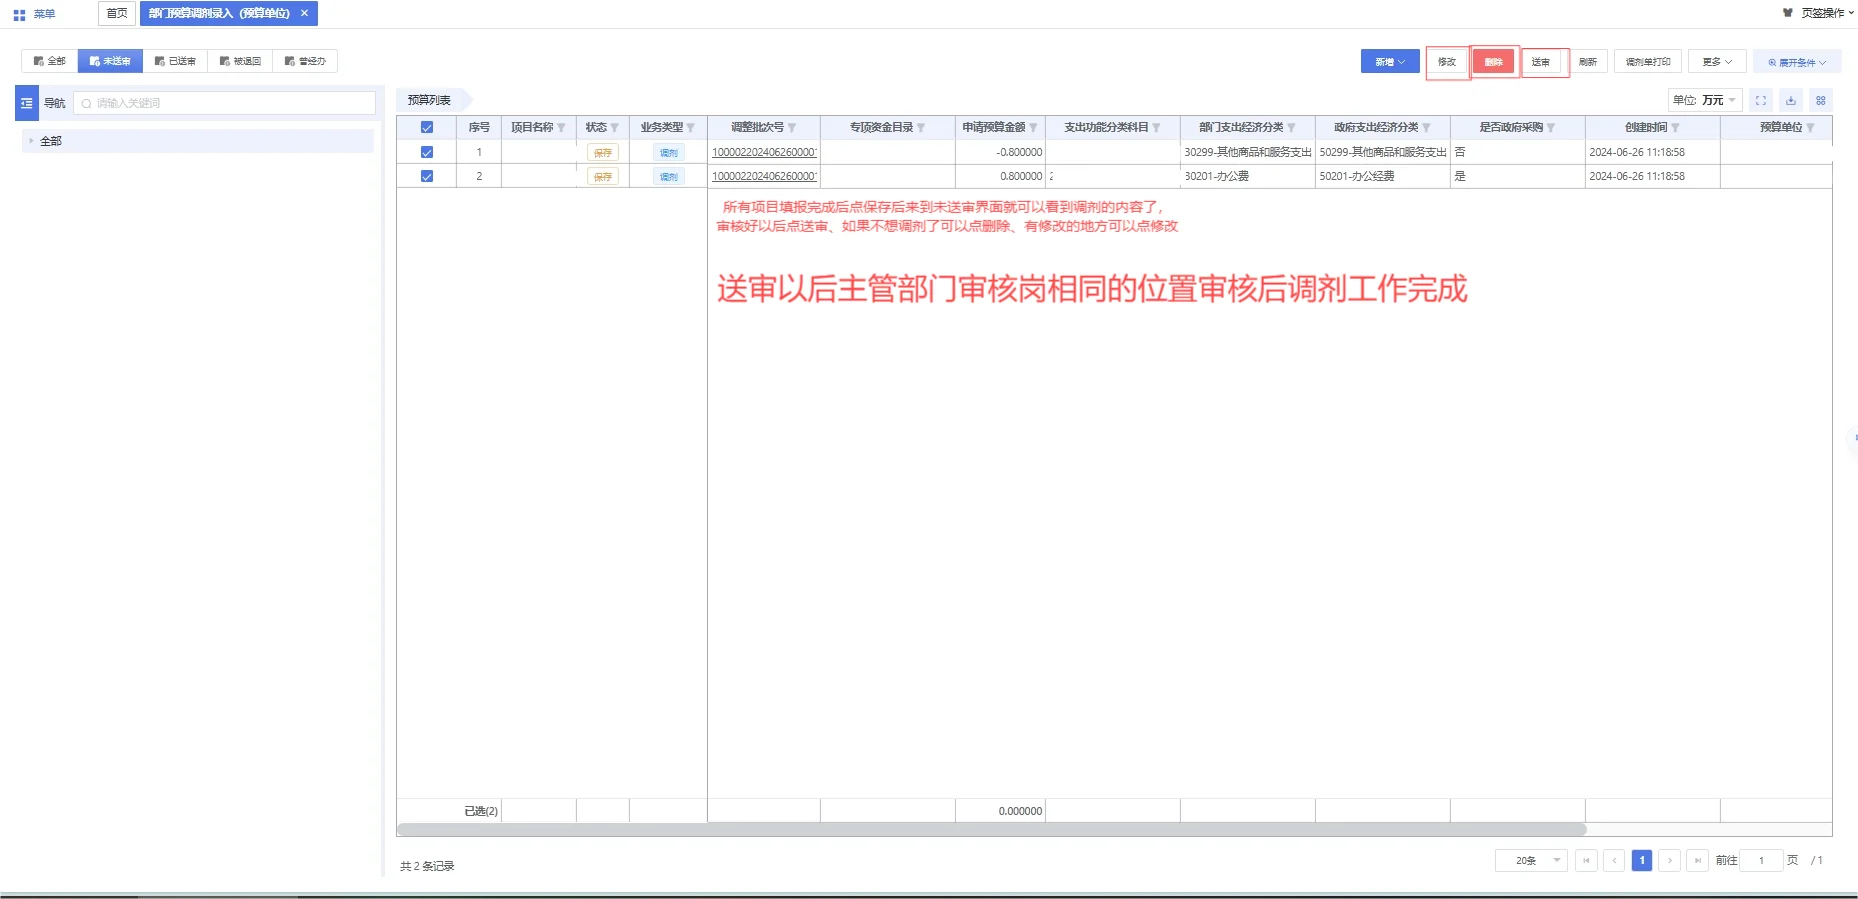Viewport: 1858px width, 899px height.
Task: Go to first page of results
Action: point(1586,860)
